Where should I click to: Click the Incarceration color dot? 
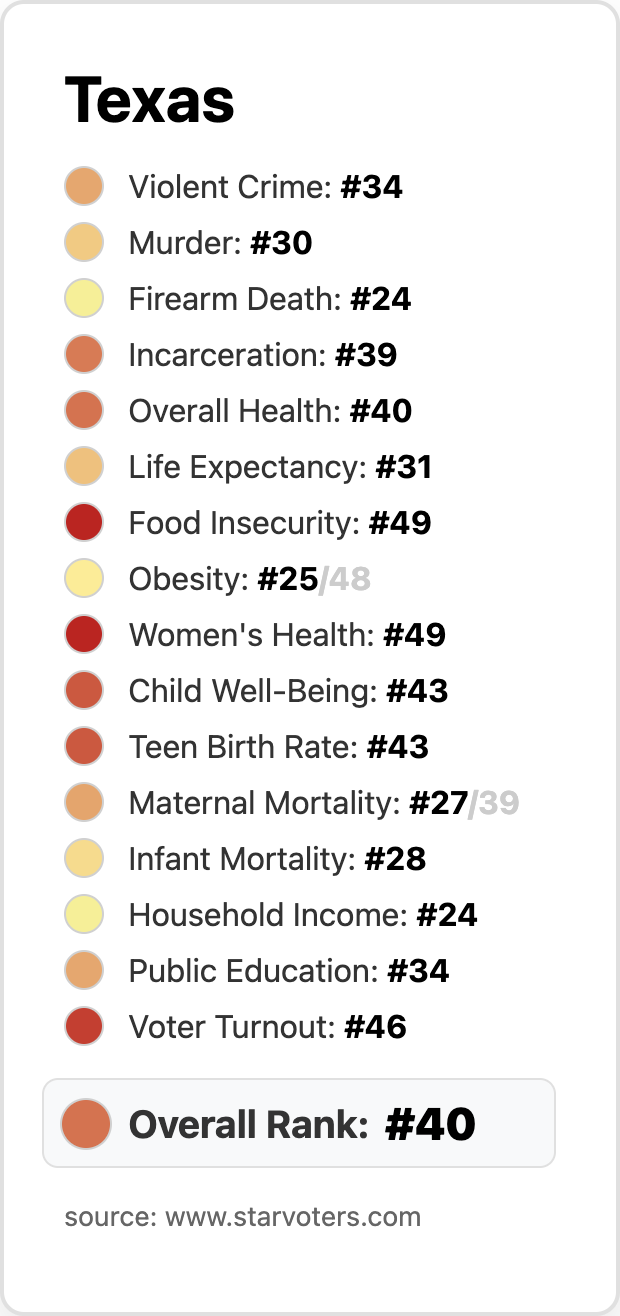84,355
